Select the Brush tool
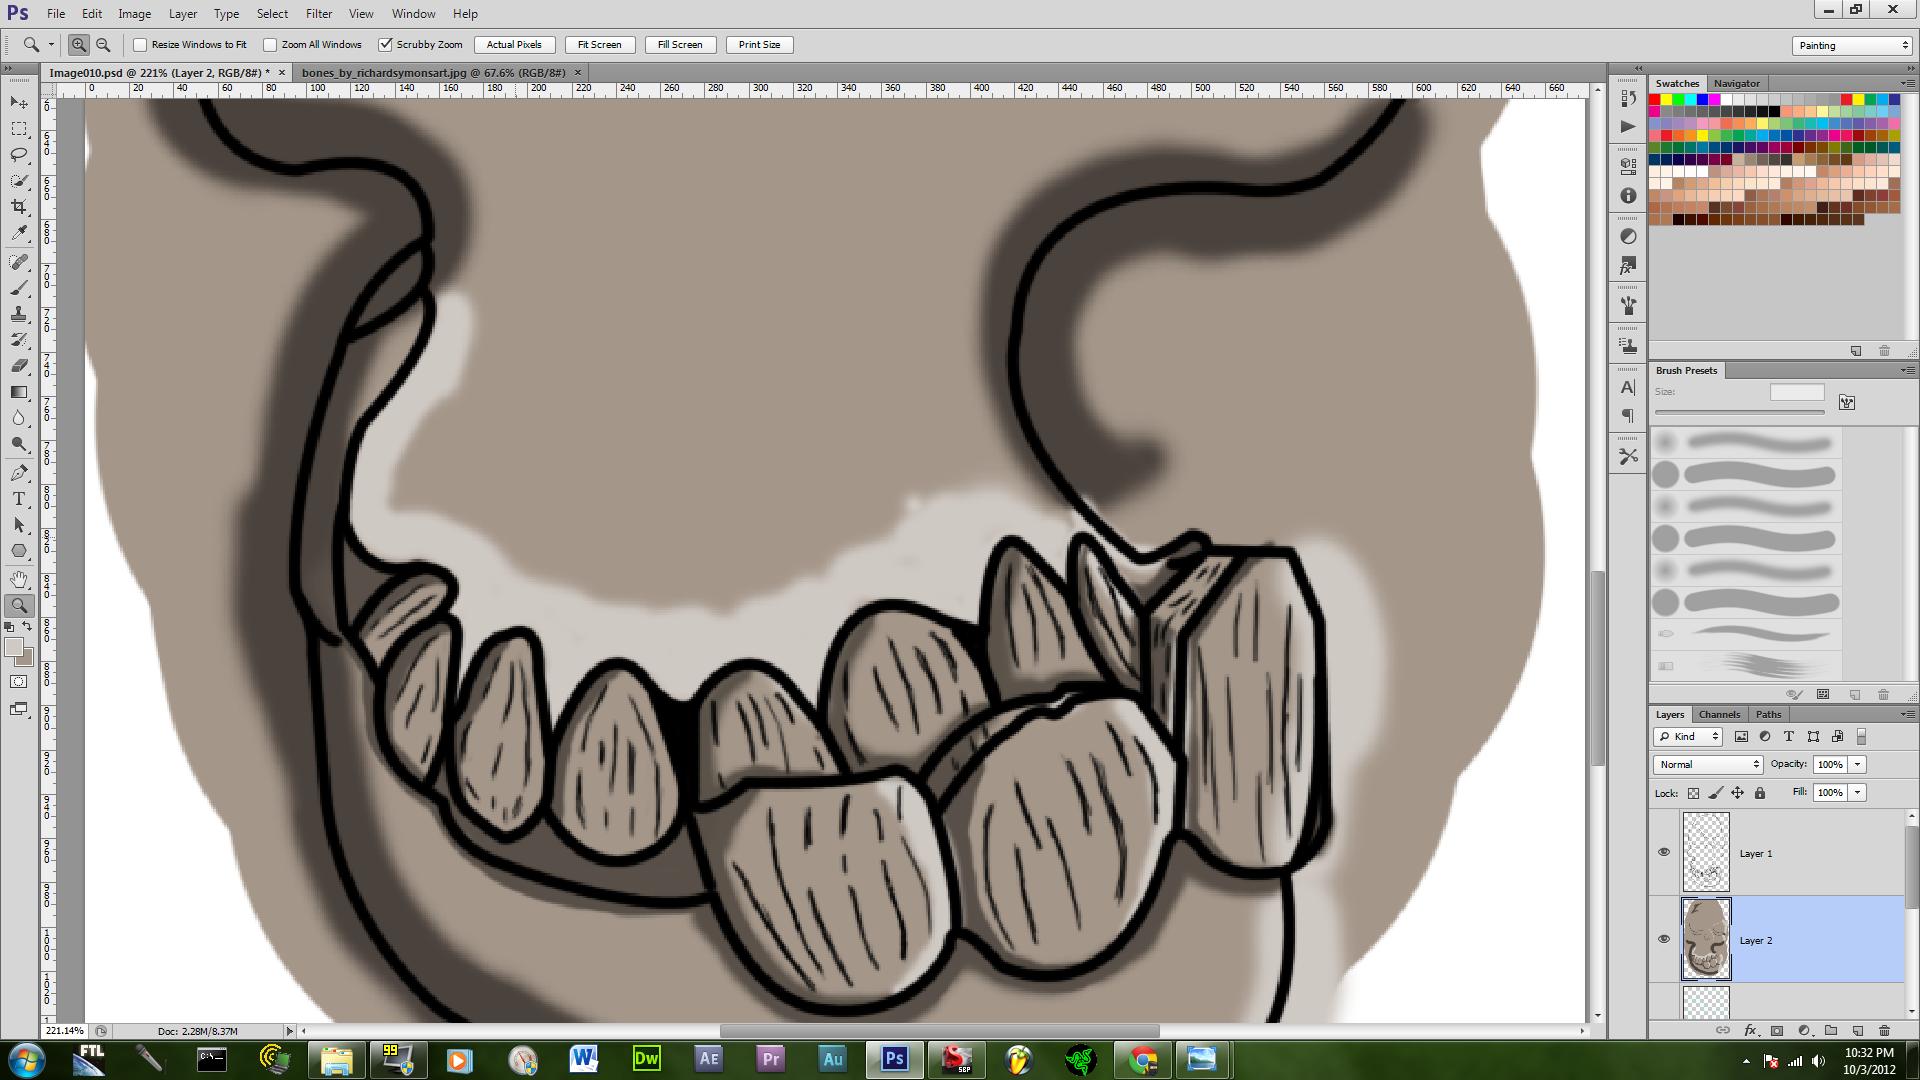The height and width of the screenshot is (1080, 1920). click(x=19, y=288)
